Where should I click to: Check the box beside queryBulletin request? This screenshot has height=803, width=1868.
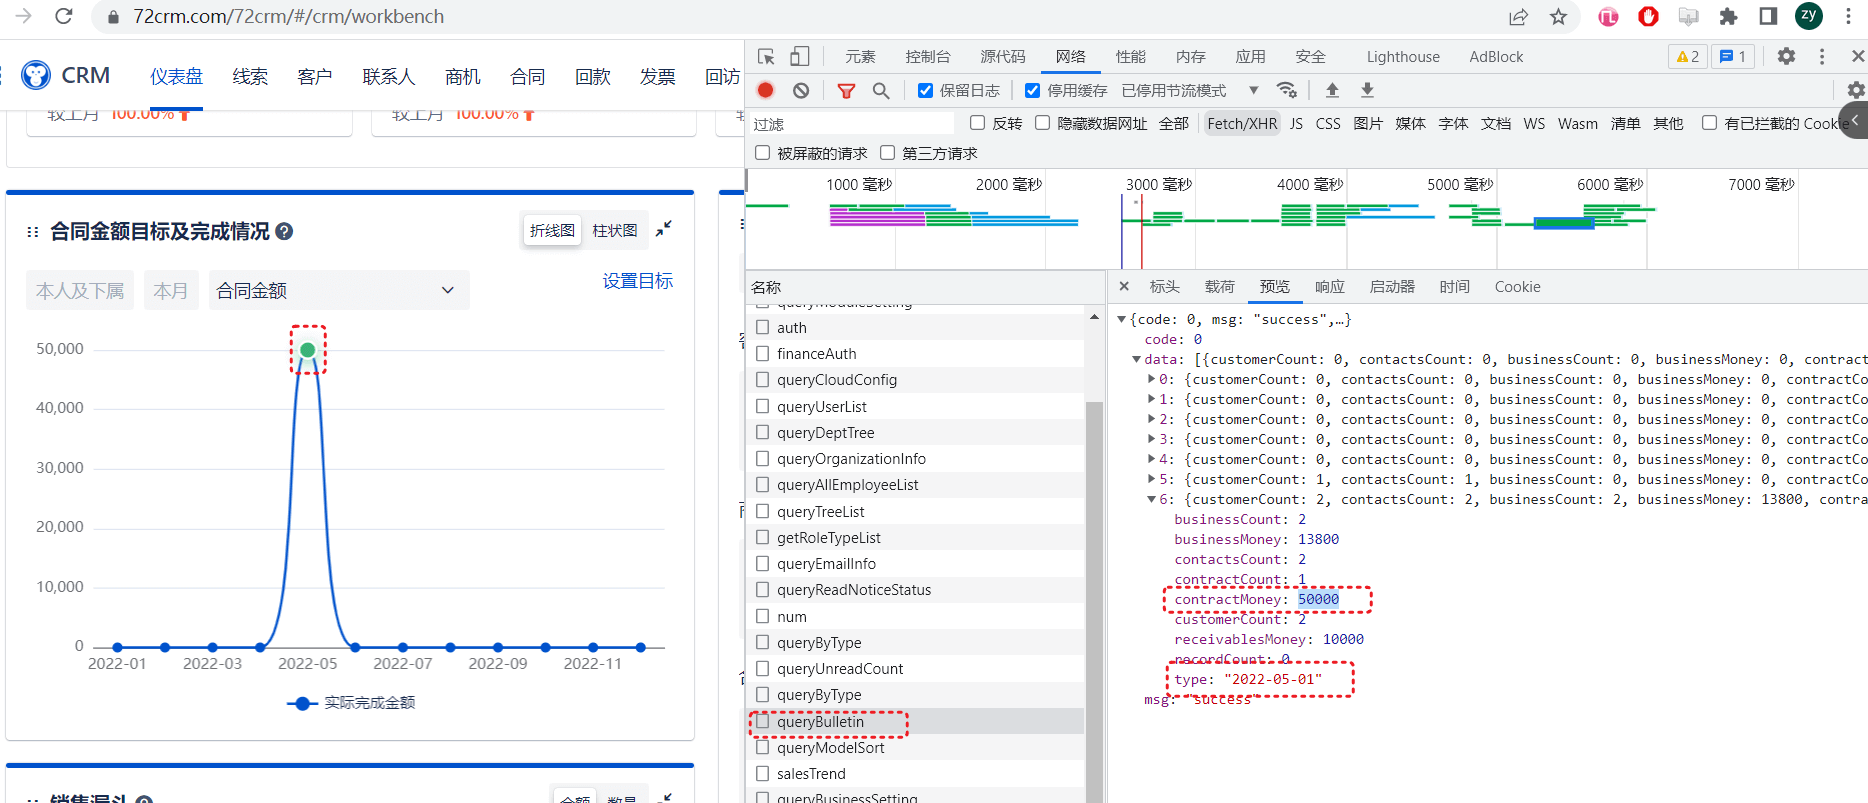tap(763, 721)
